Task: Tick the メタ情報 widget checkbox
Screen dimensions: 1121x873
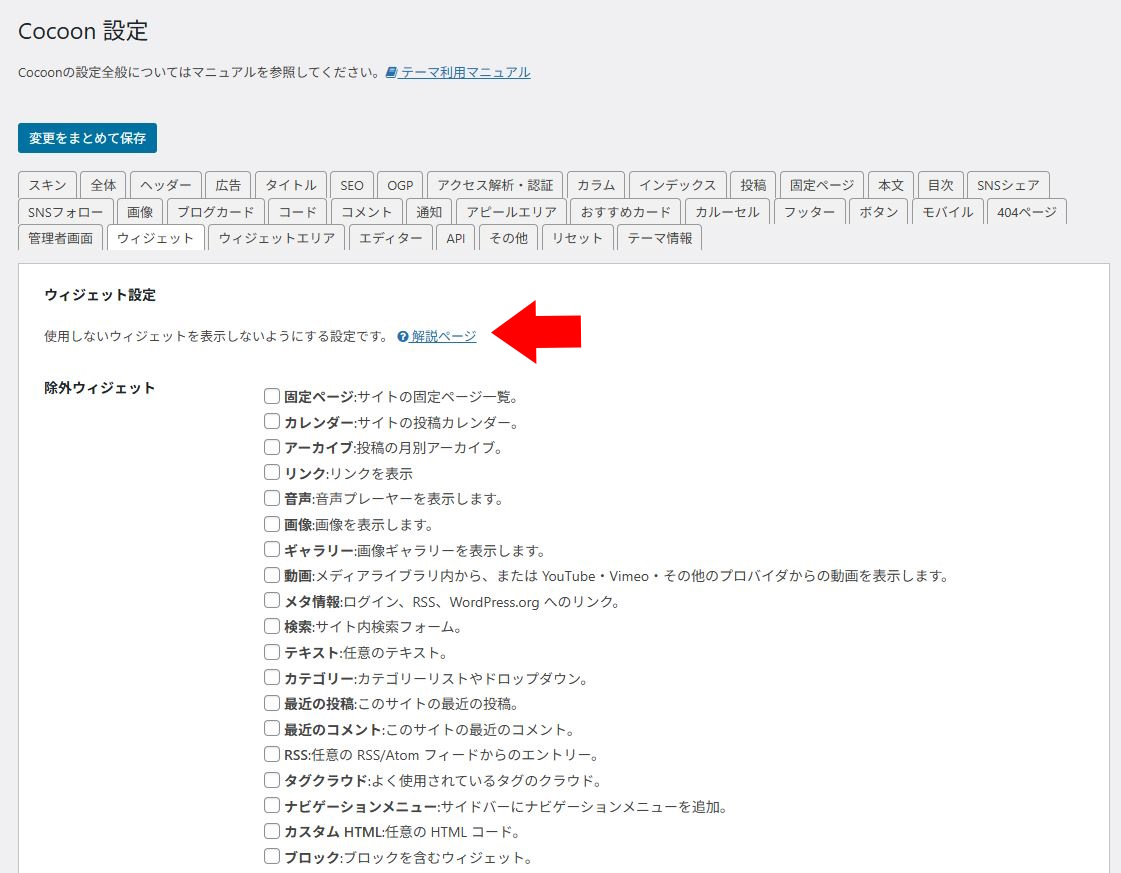Action: tap(272, 601)
